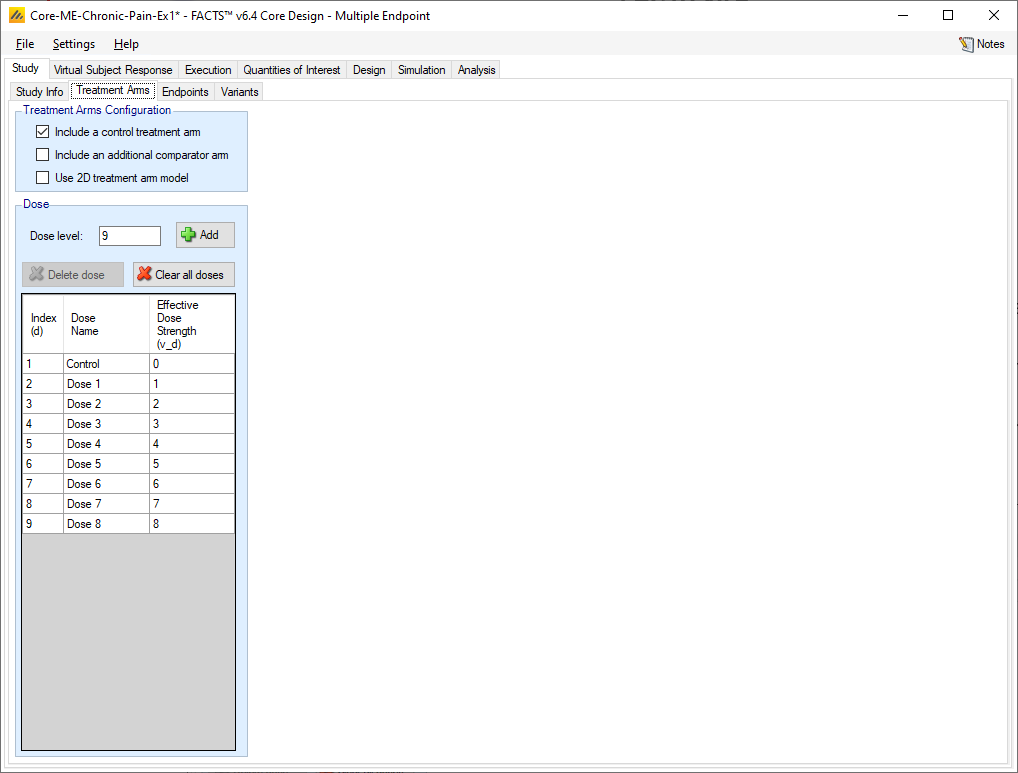Open the Help menu

point(126,44)
